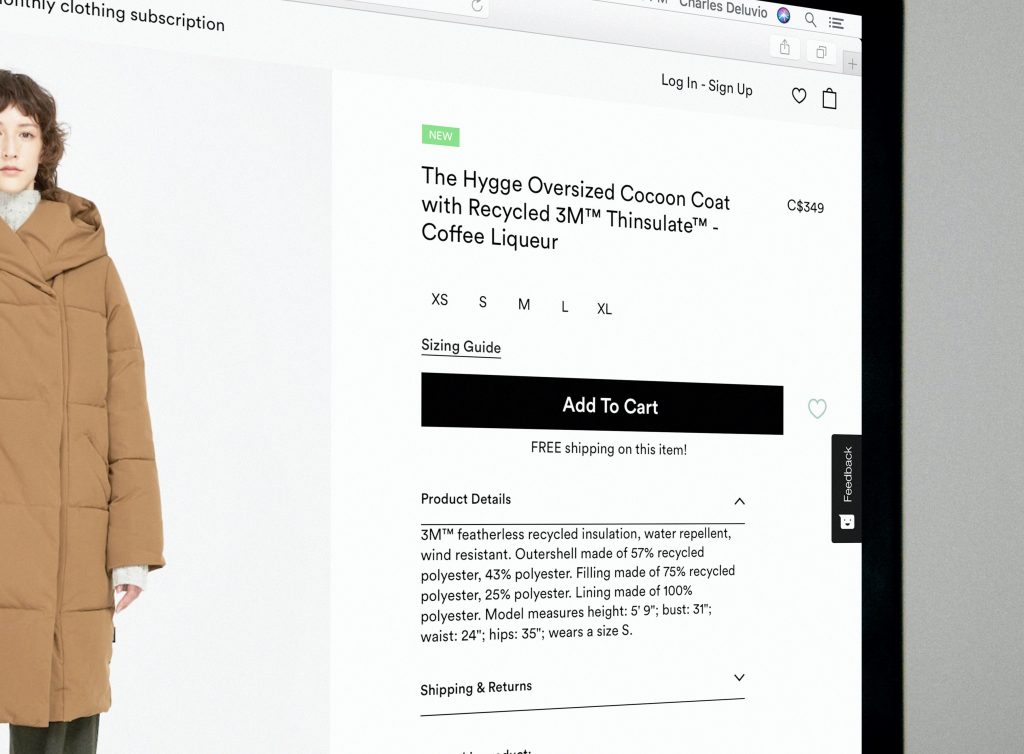Expand the Shipping & Returns section
The width and height of the screenshot is (1024, 754).
(x=739, y=678)
